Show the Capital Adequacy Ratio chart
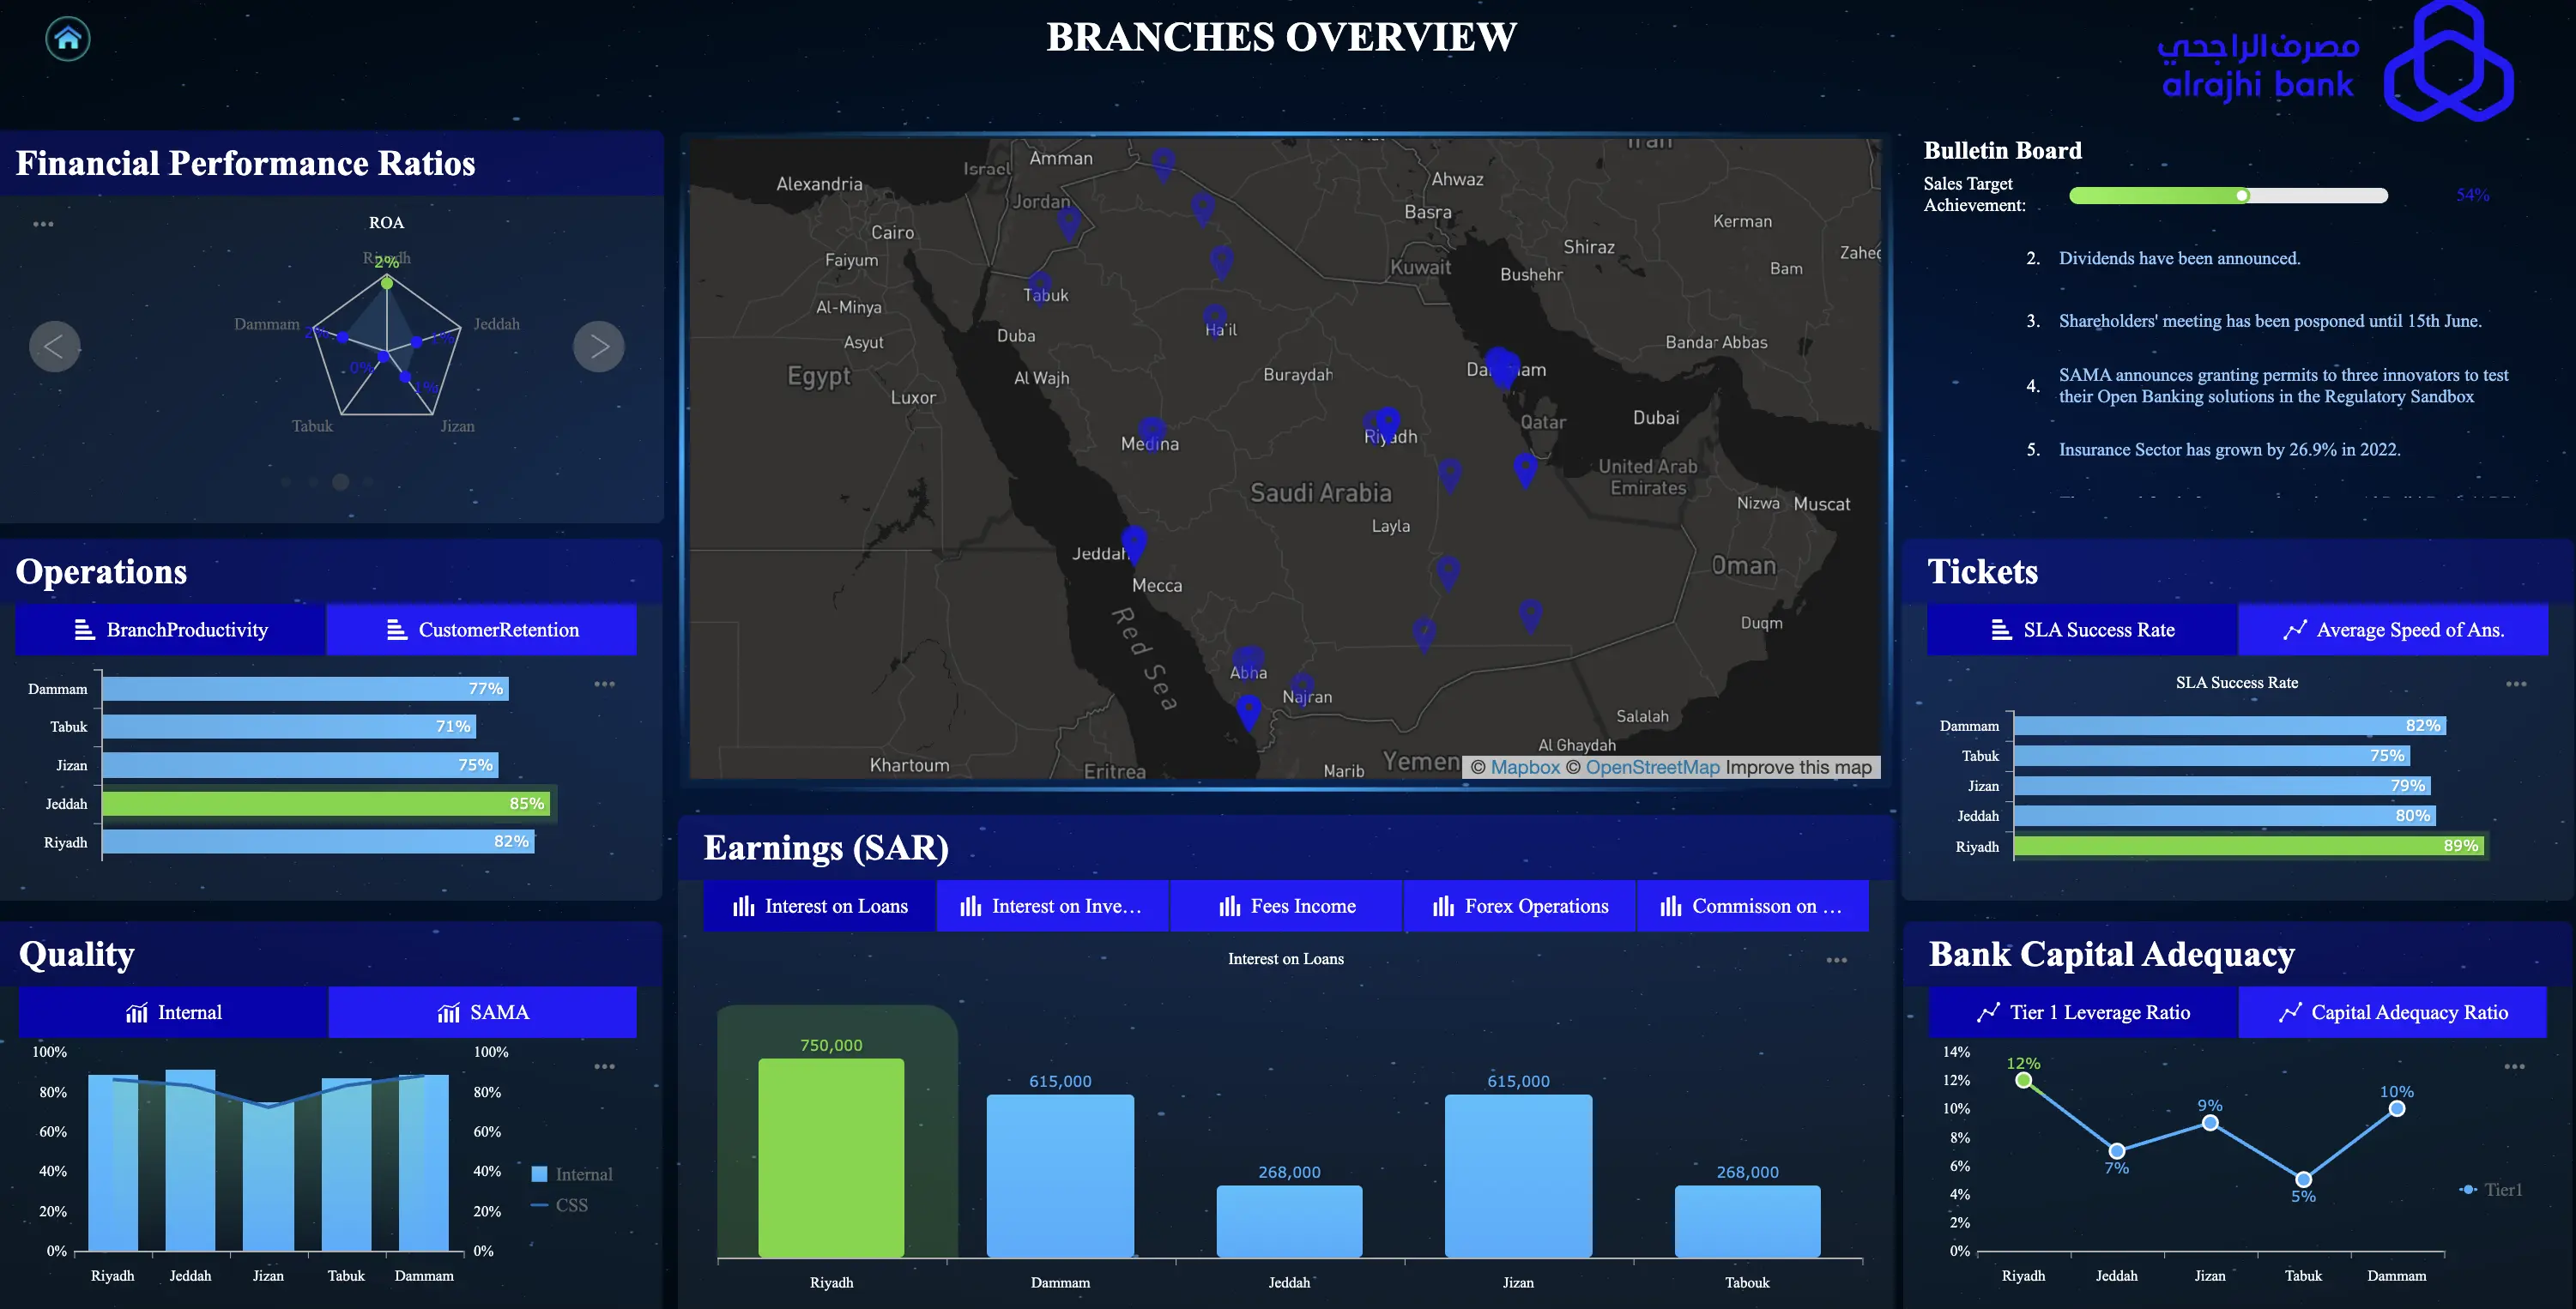The width and height of the screenshot is (2576, 1309). tap(2392, 1012)
